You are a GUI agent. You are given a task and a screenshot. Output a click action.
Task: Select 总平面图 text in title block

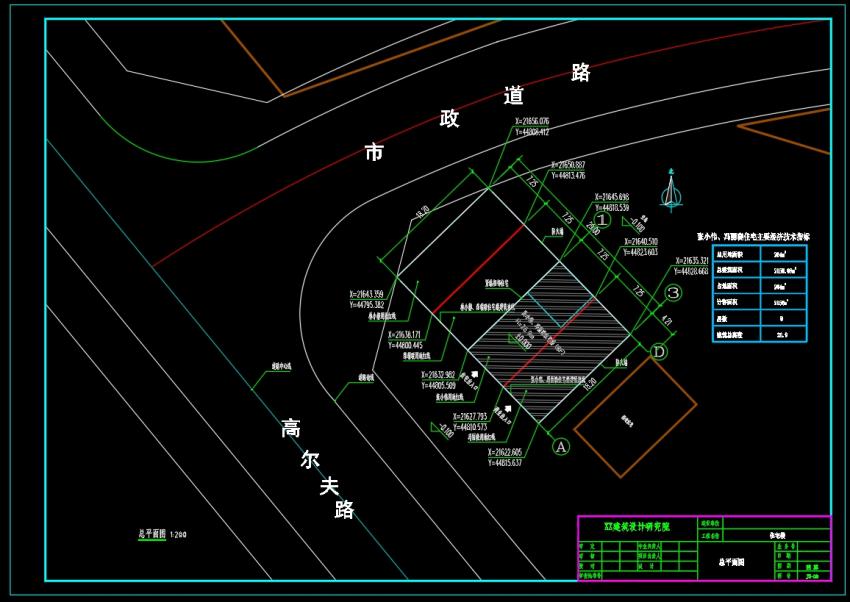coord(731,562)
